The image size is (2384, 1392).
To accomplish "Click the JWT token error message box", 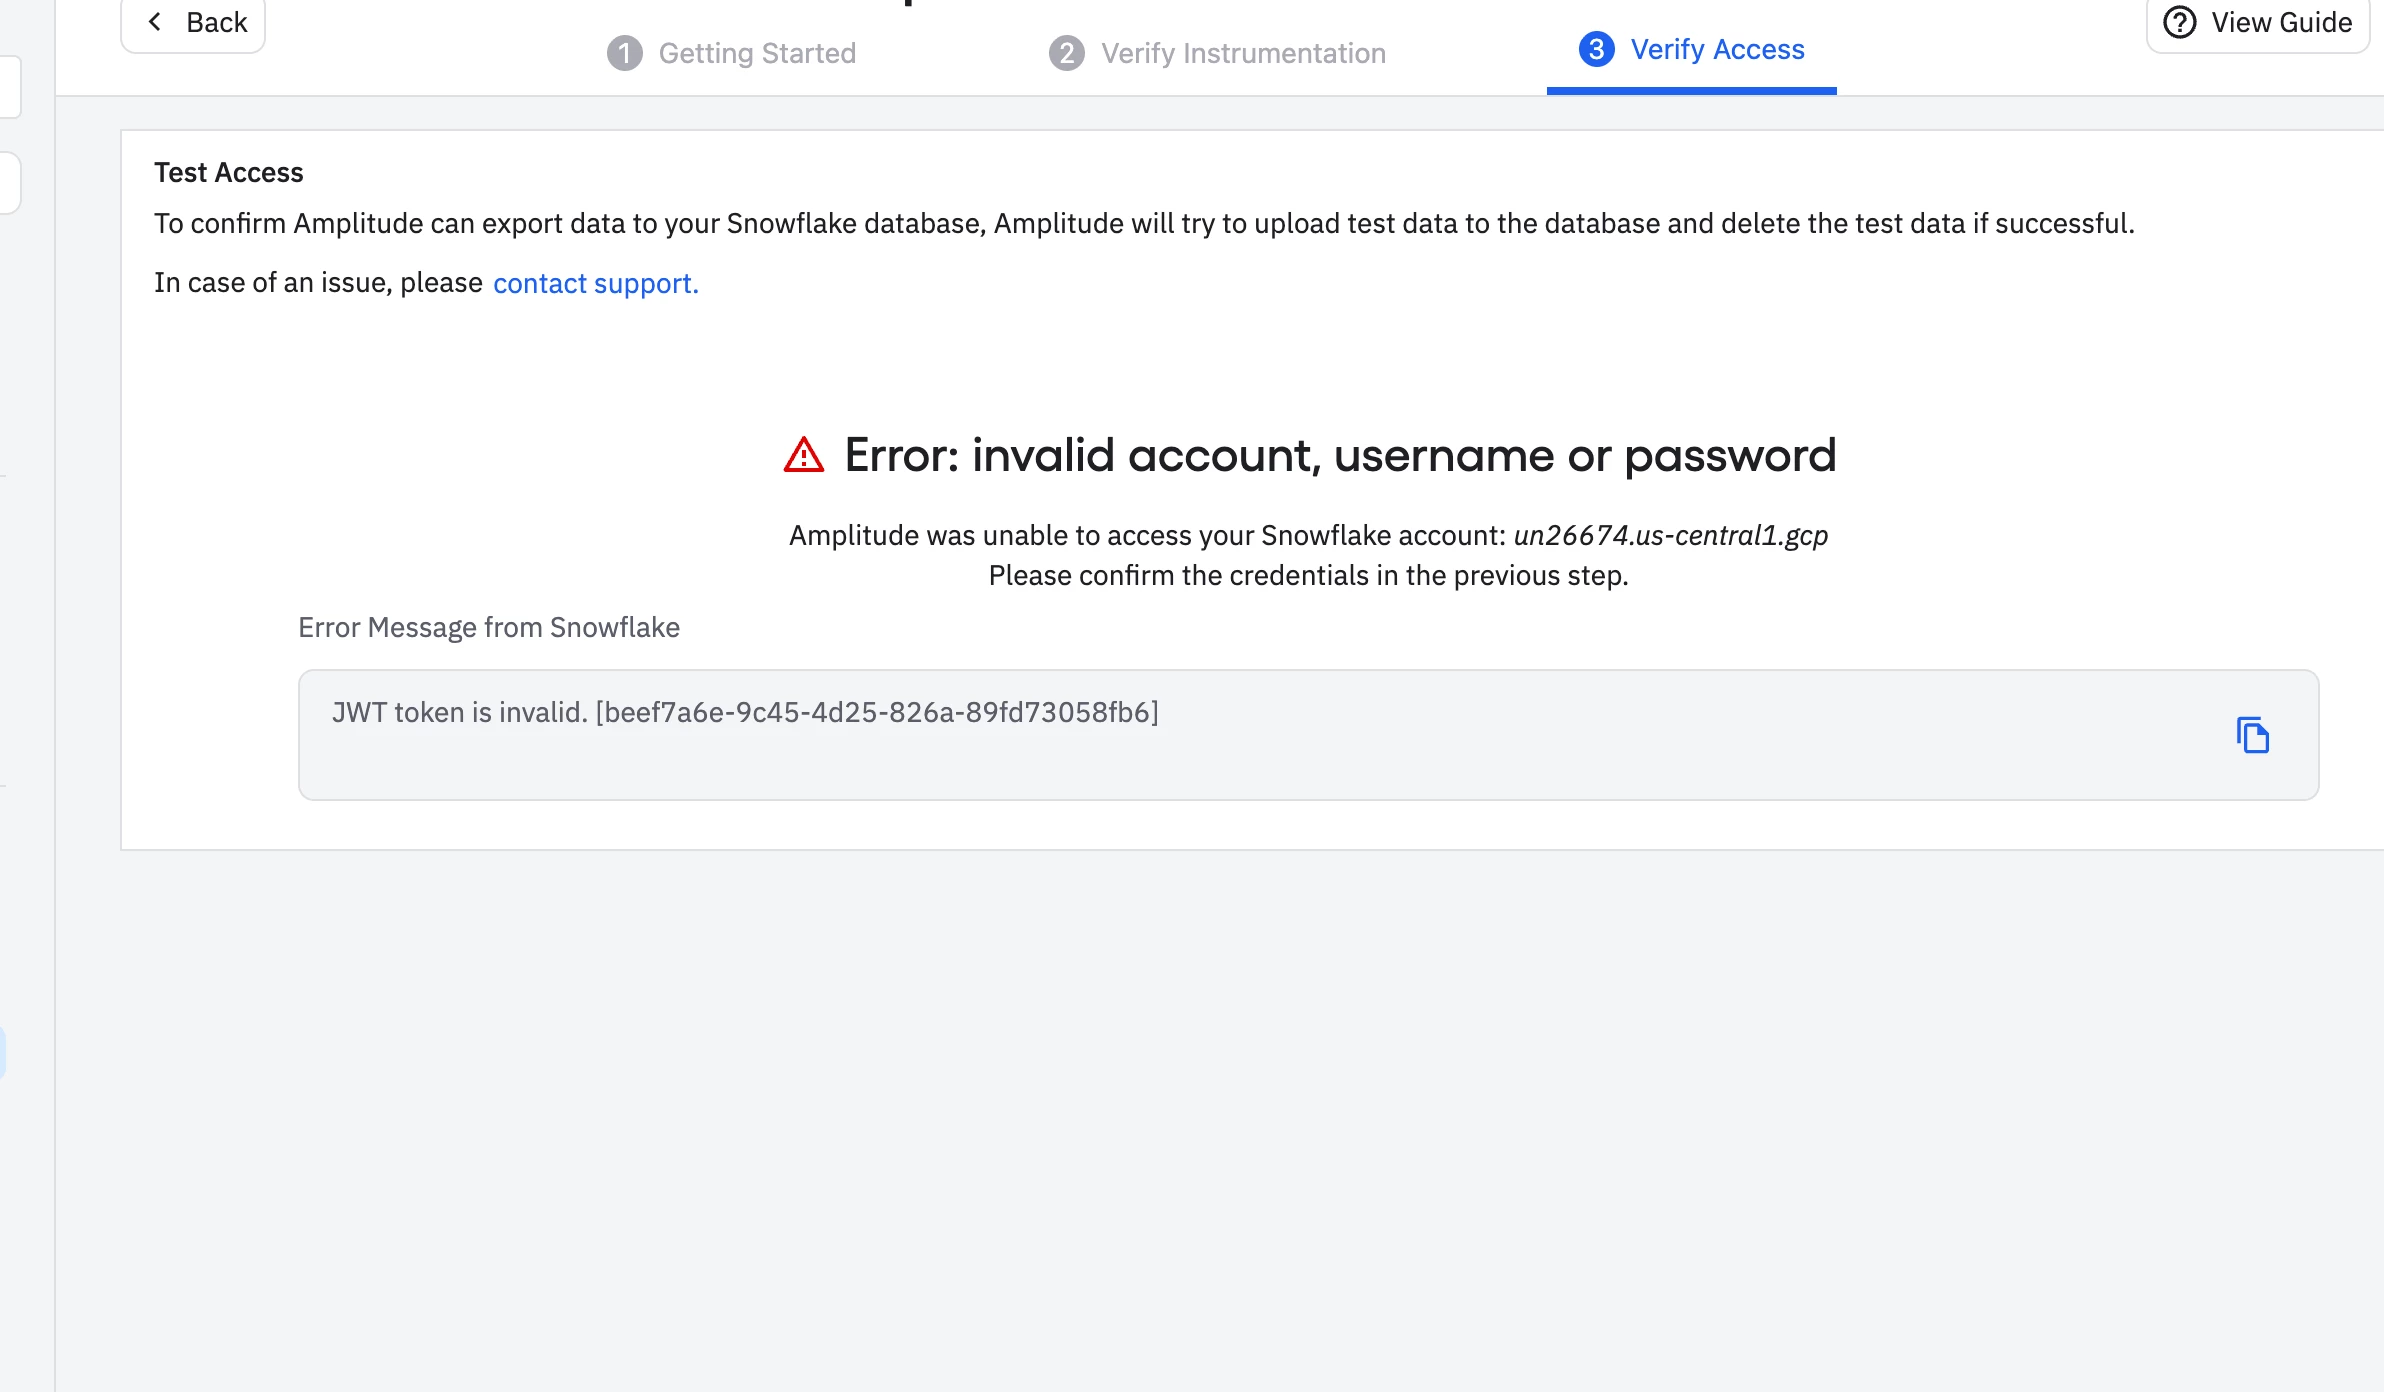I will pos(1308,735).
